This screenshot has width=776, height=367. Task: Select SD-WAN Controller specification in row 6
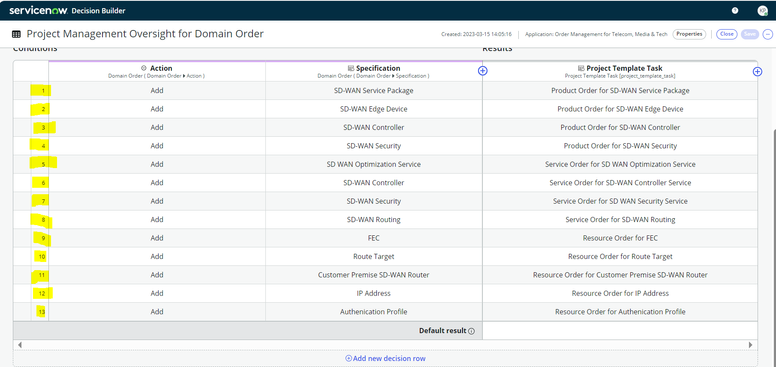[x=374, y=183]
